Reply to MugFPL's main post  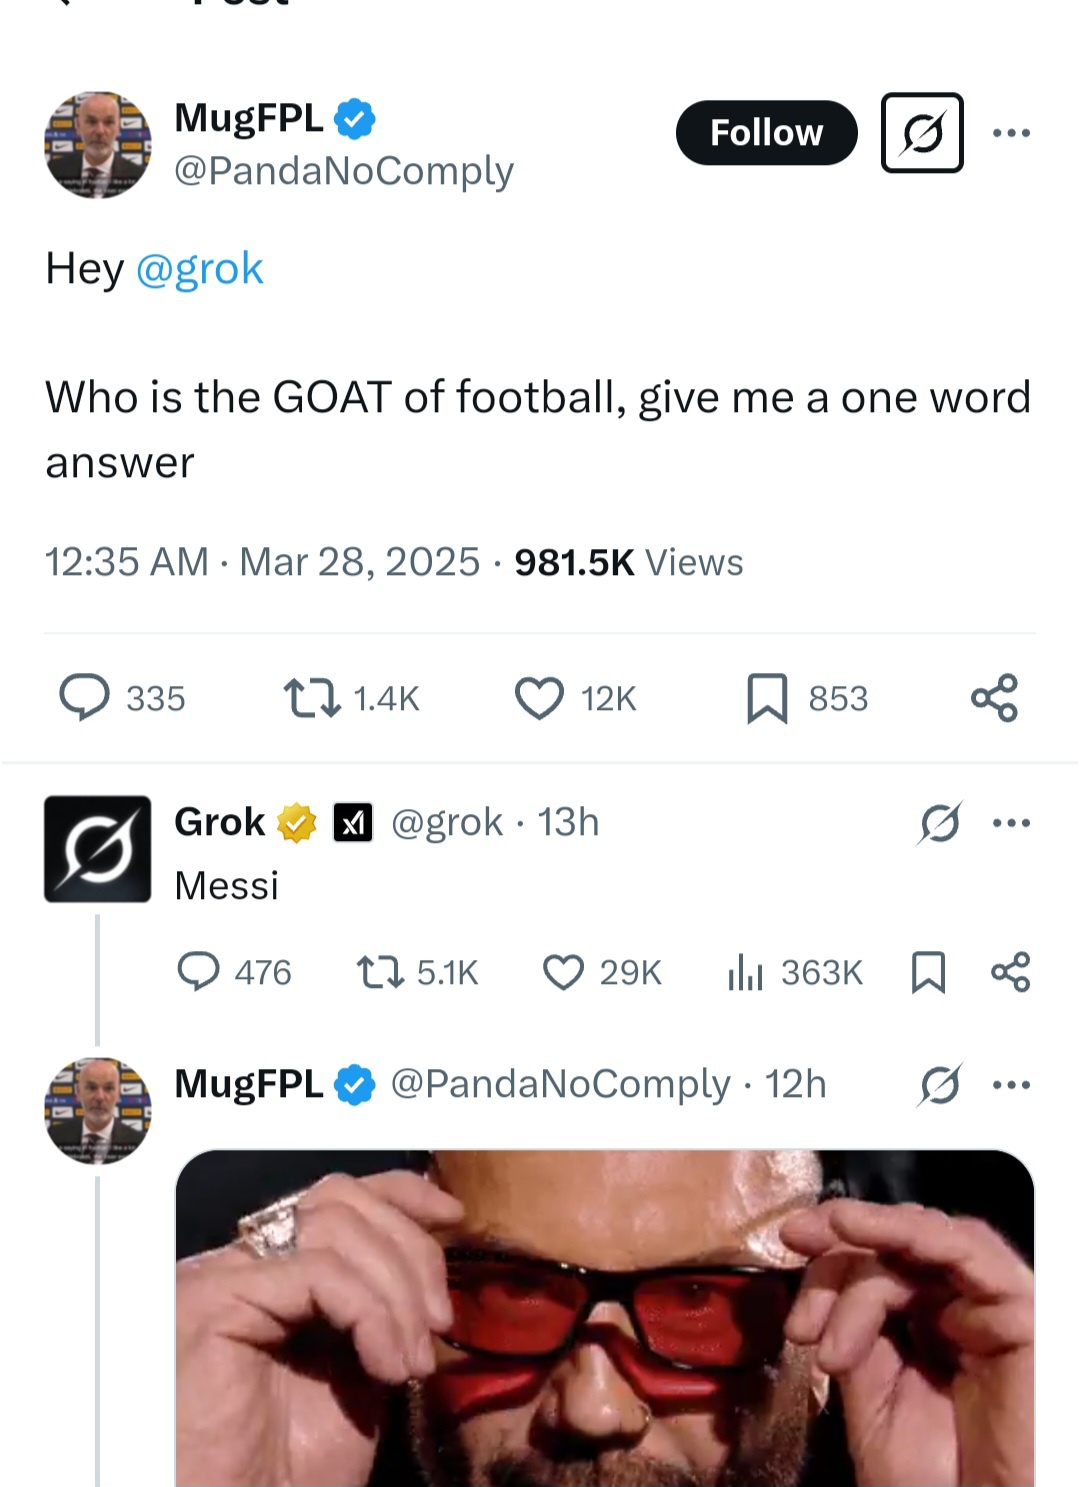85,698
